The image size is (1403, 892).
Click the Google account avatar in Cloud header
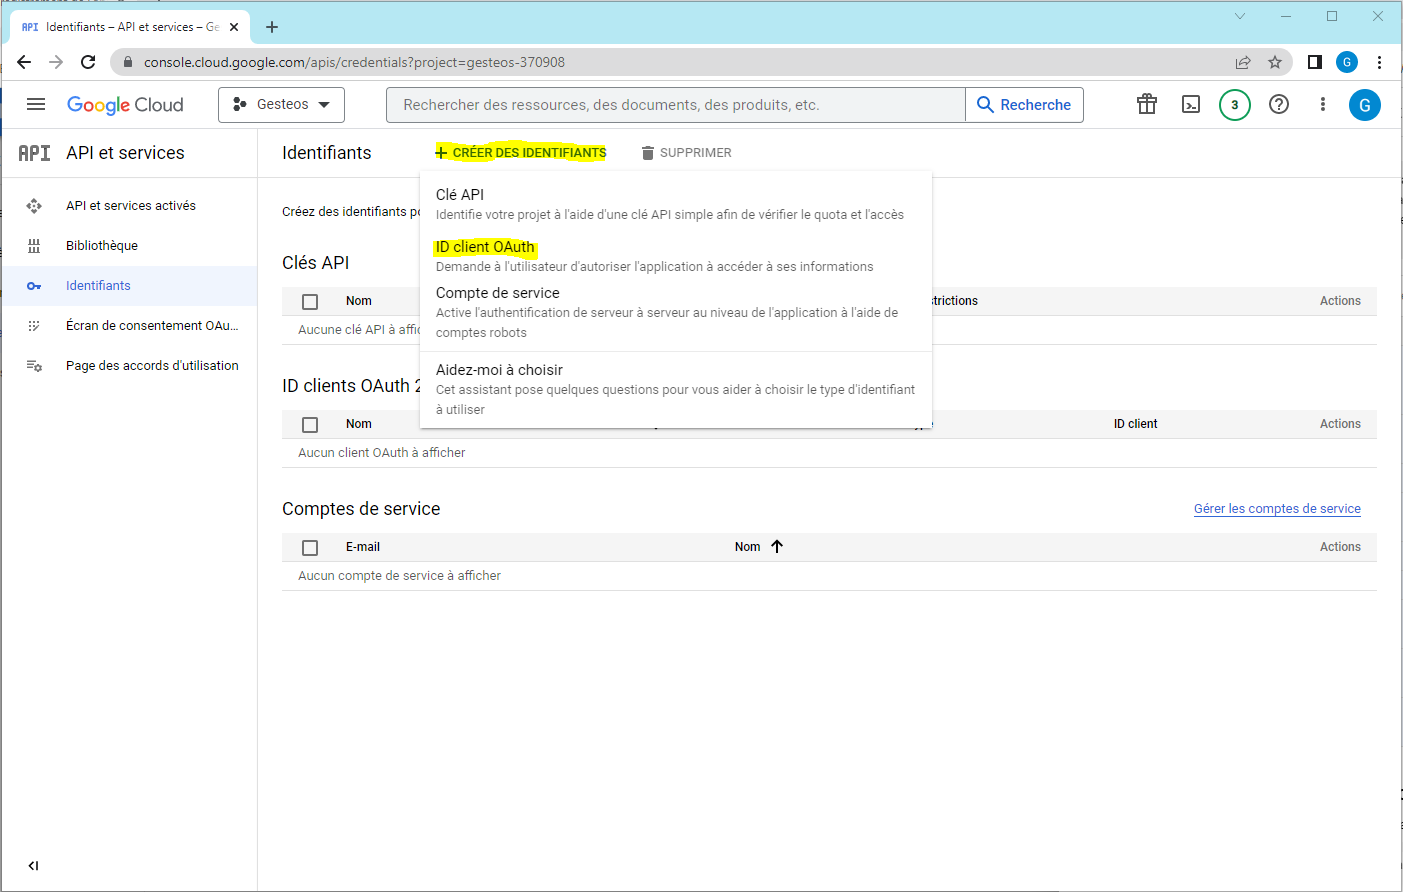[1365, 105]
